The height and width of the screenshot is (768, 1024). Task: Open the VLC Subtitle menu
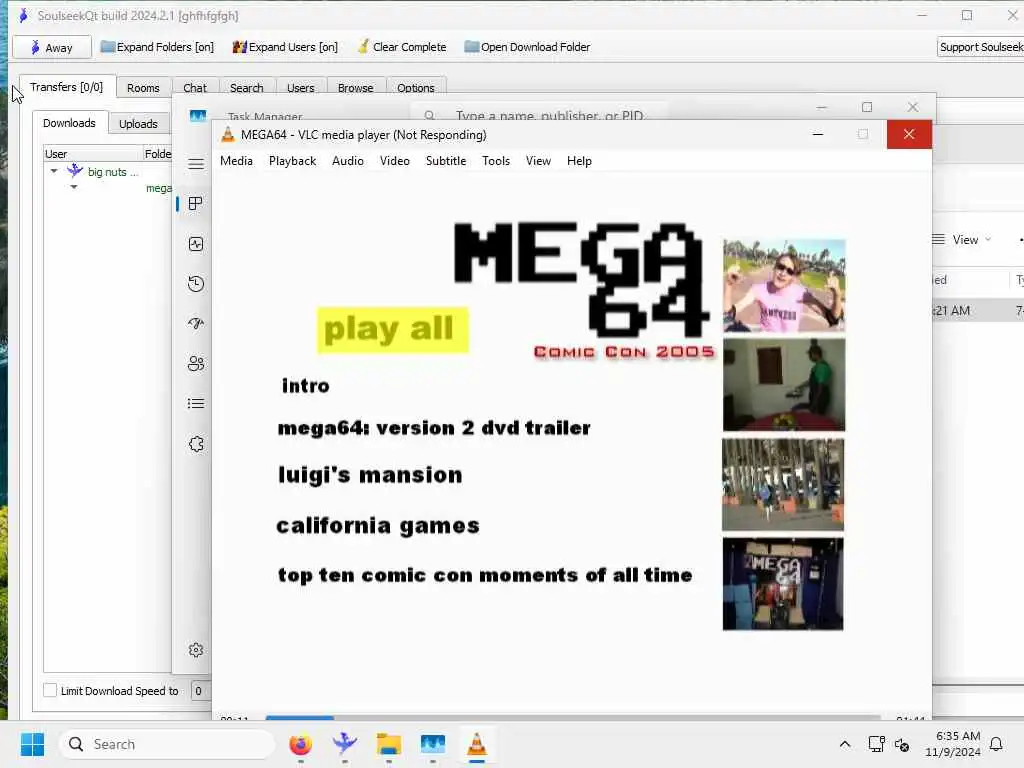[446, 161]
